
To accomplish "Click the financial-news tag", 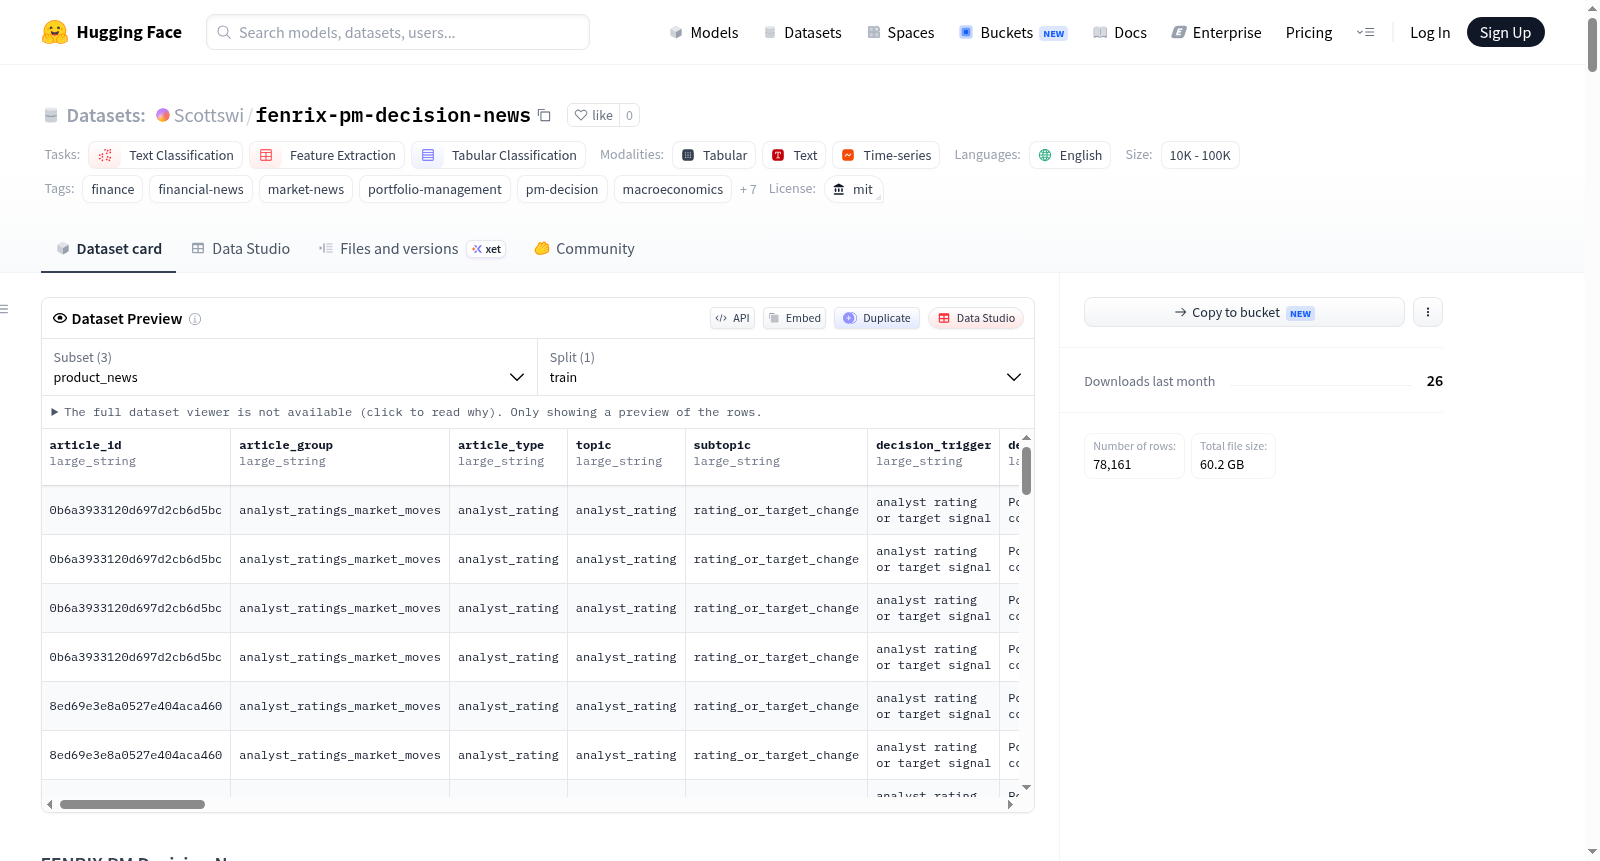I will coord(201,189).
